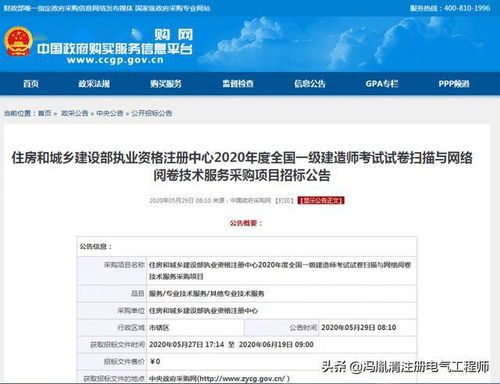Click the national emblem logo icon
The height and width of the screenshot is (384, 500).
(x=18, y=42)
